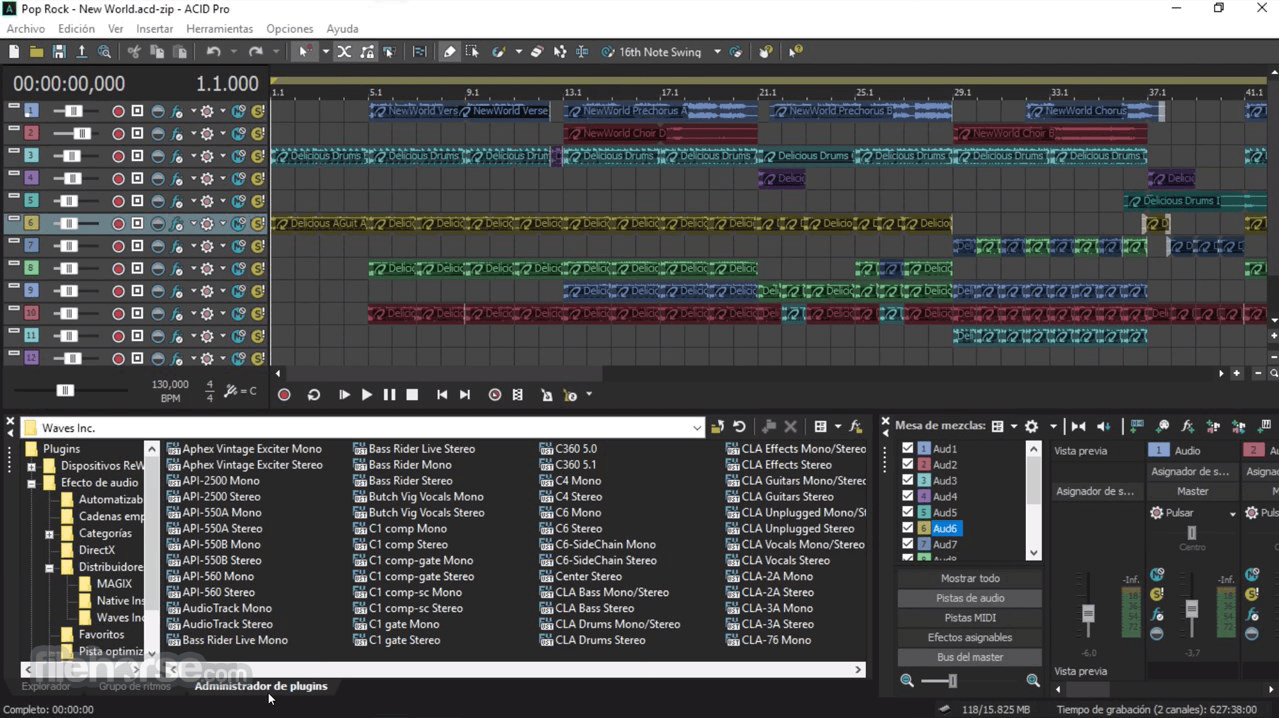Uncheck the Aud1 checkbox in mixer list
This screenshot has width=1279, height=718.
(908, 449)
